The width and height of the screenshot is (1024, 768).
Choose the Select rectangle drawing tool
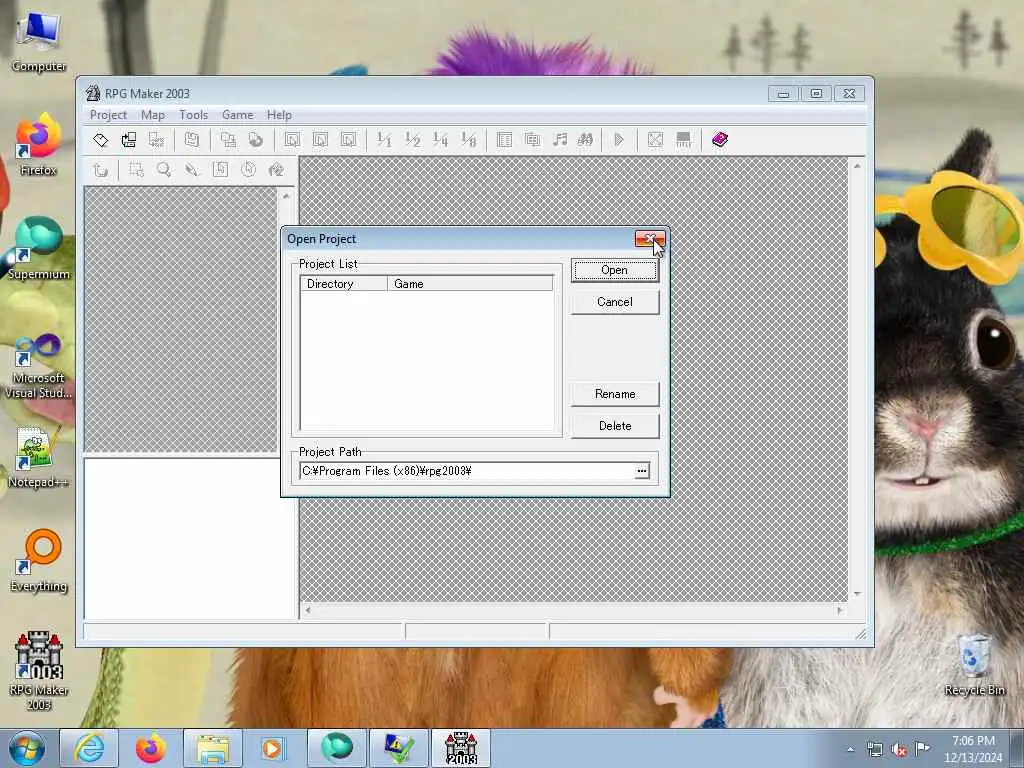tap(136, 170)
